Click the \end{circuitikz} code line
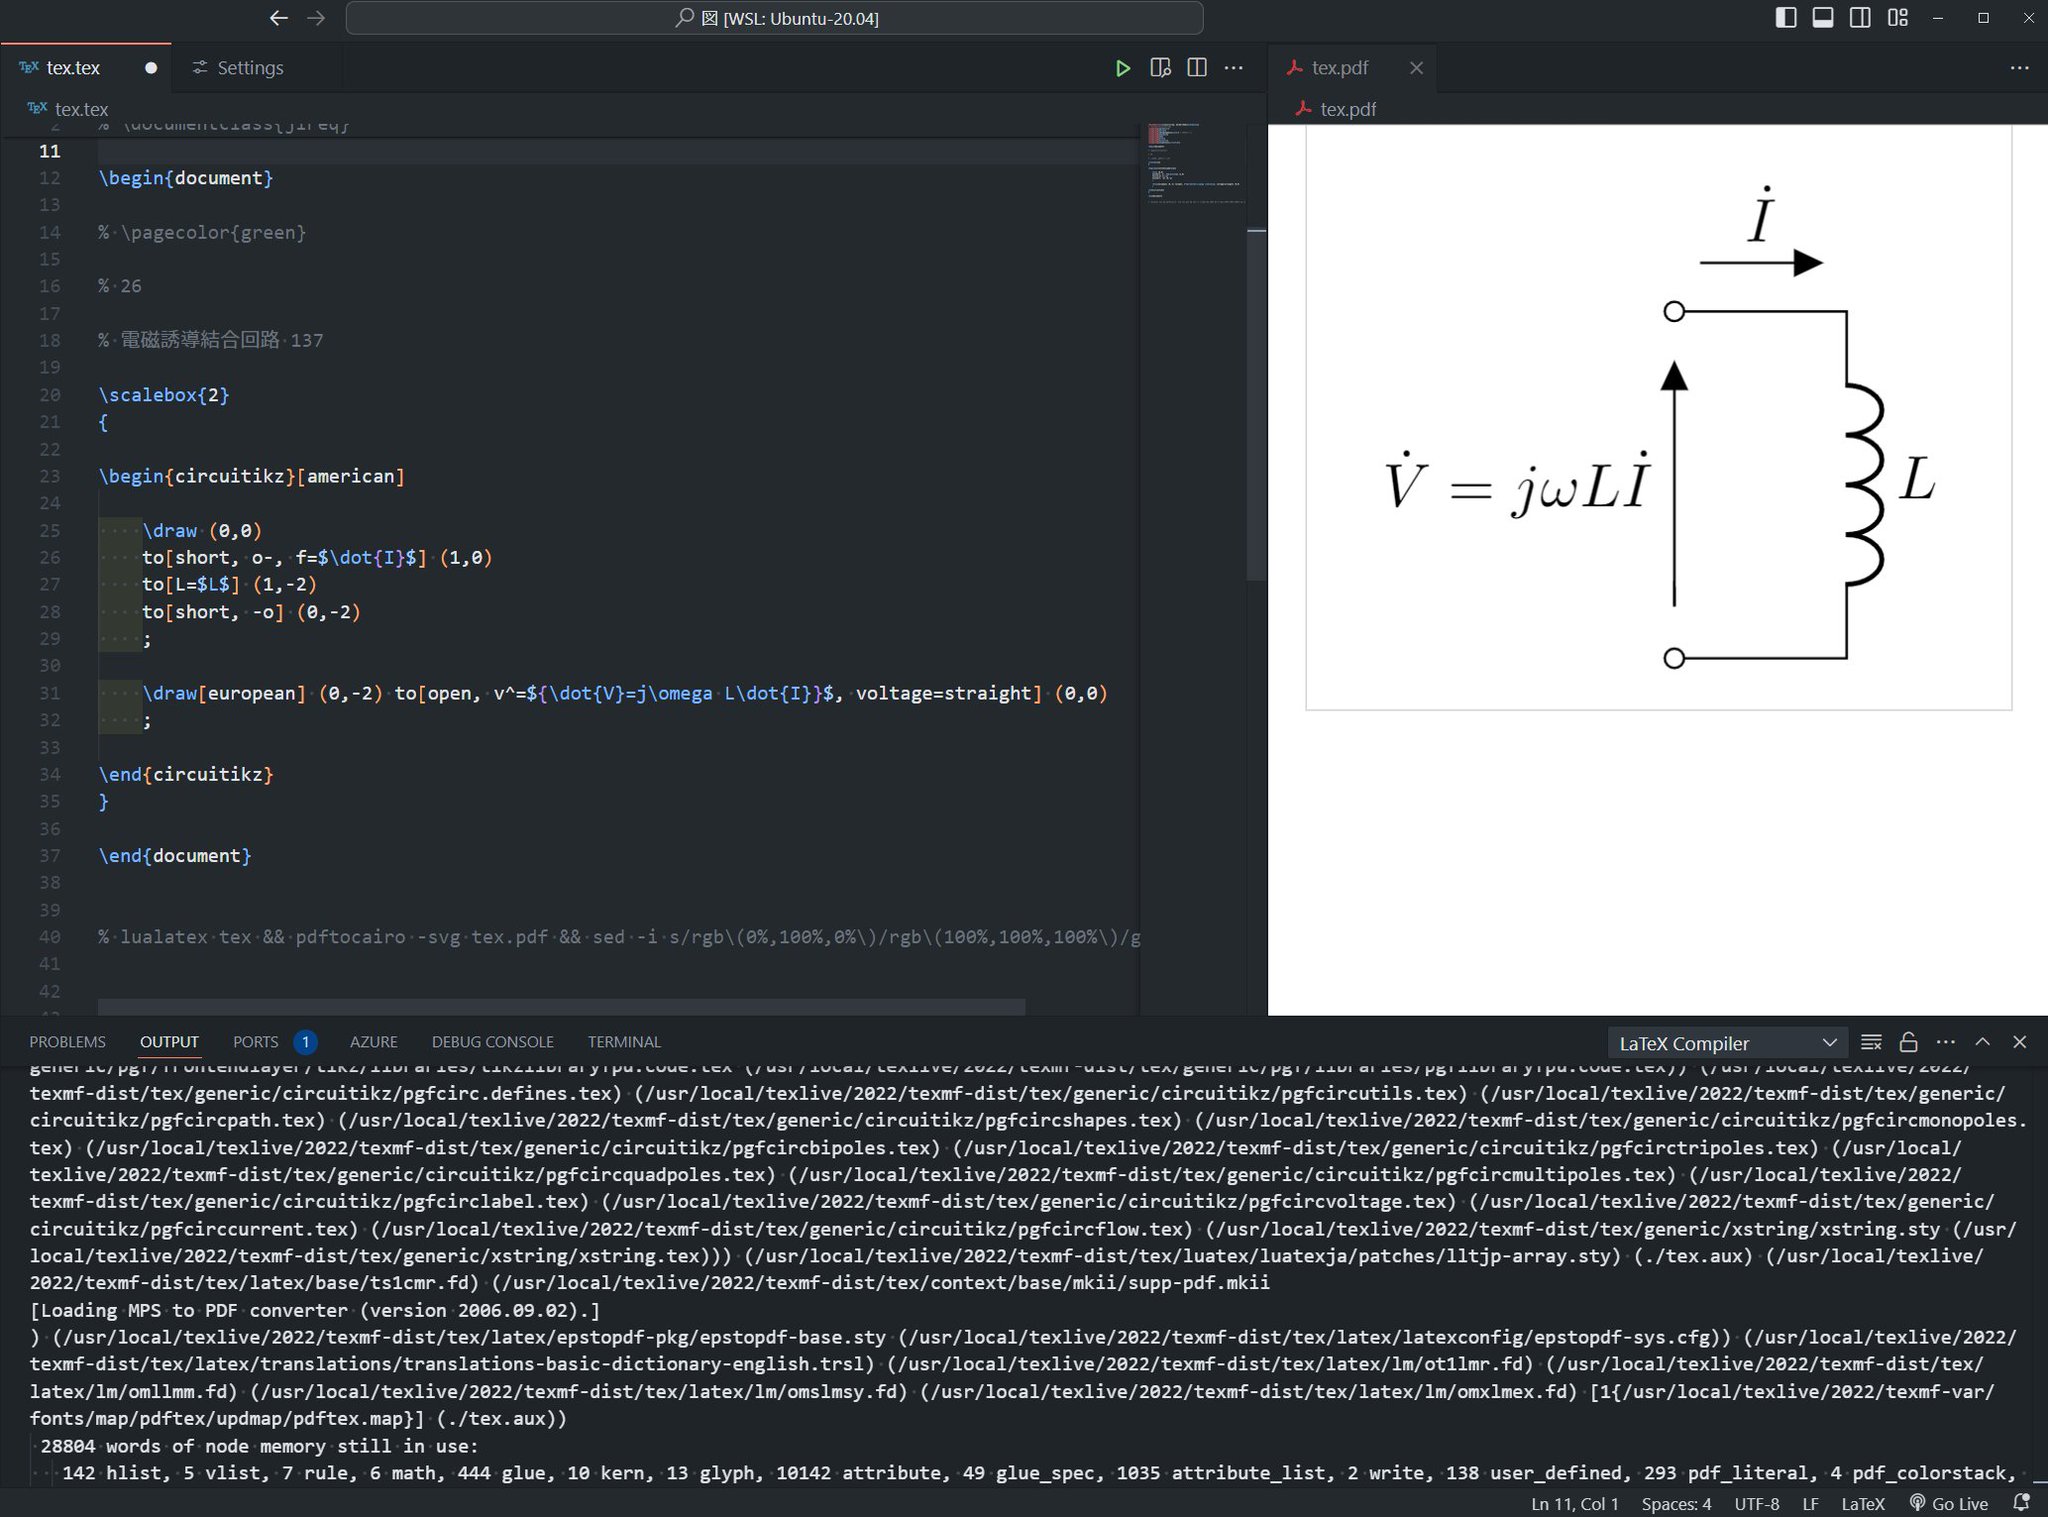 [x=186, y=774]
